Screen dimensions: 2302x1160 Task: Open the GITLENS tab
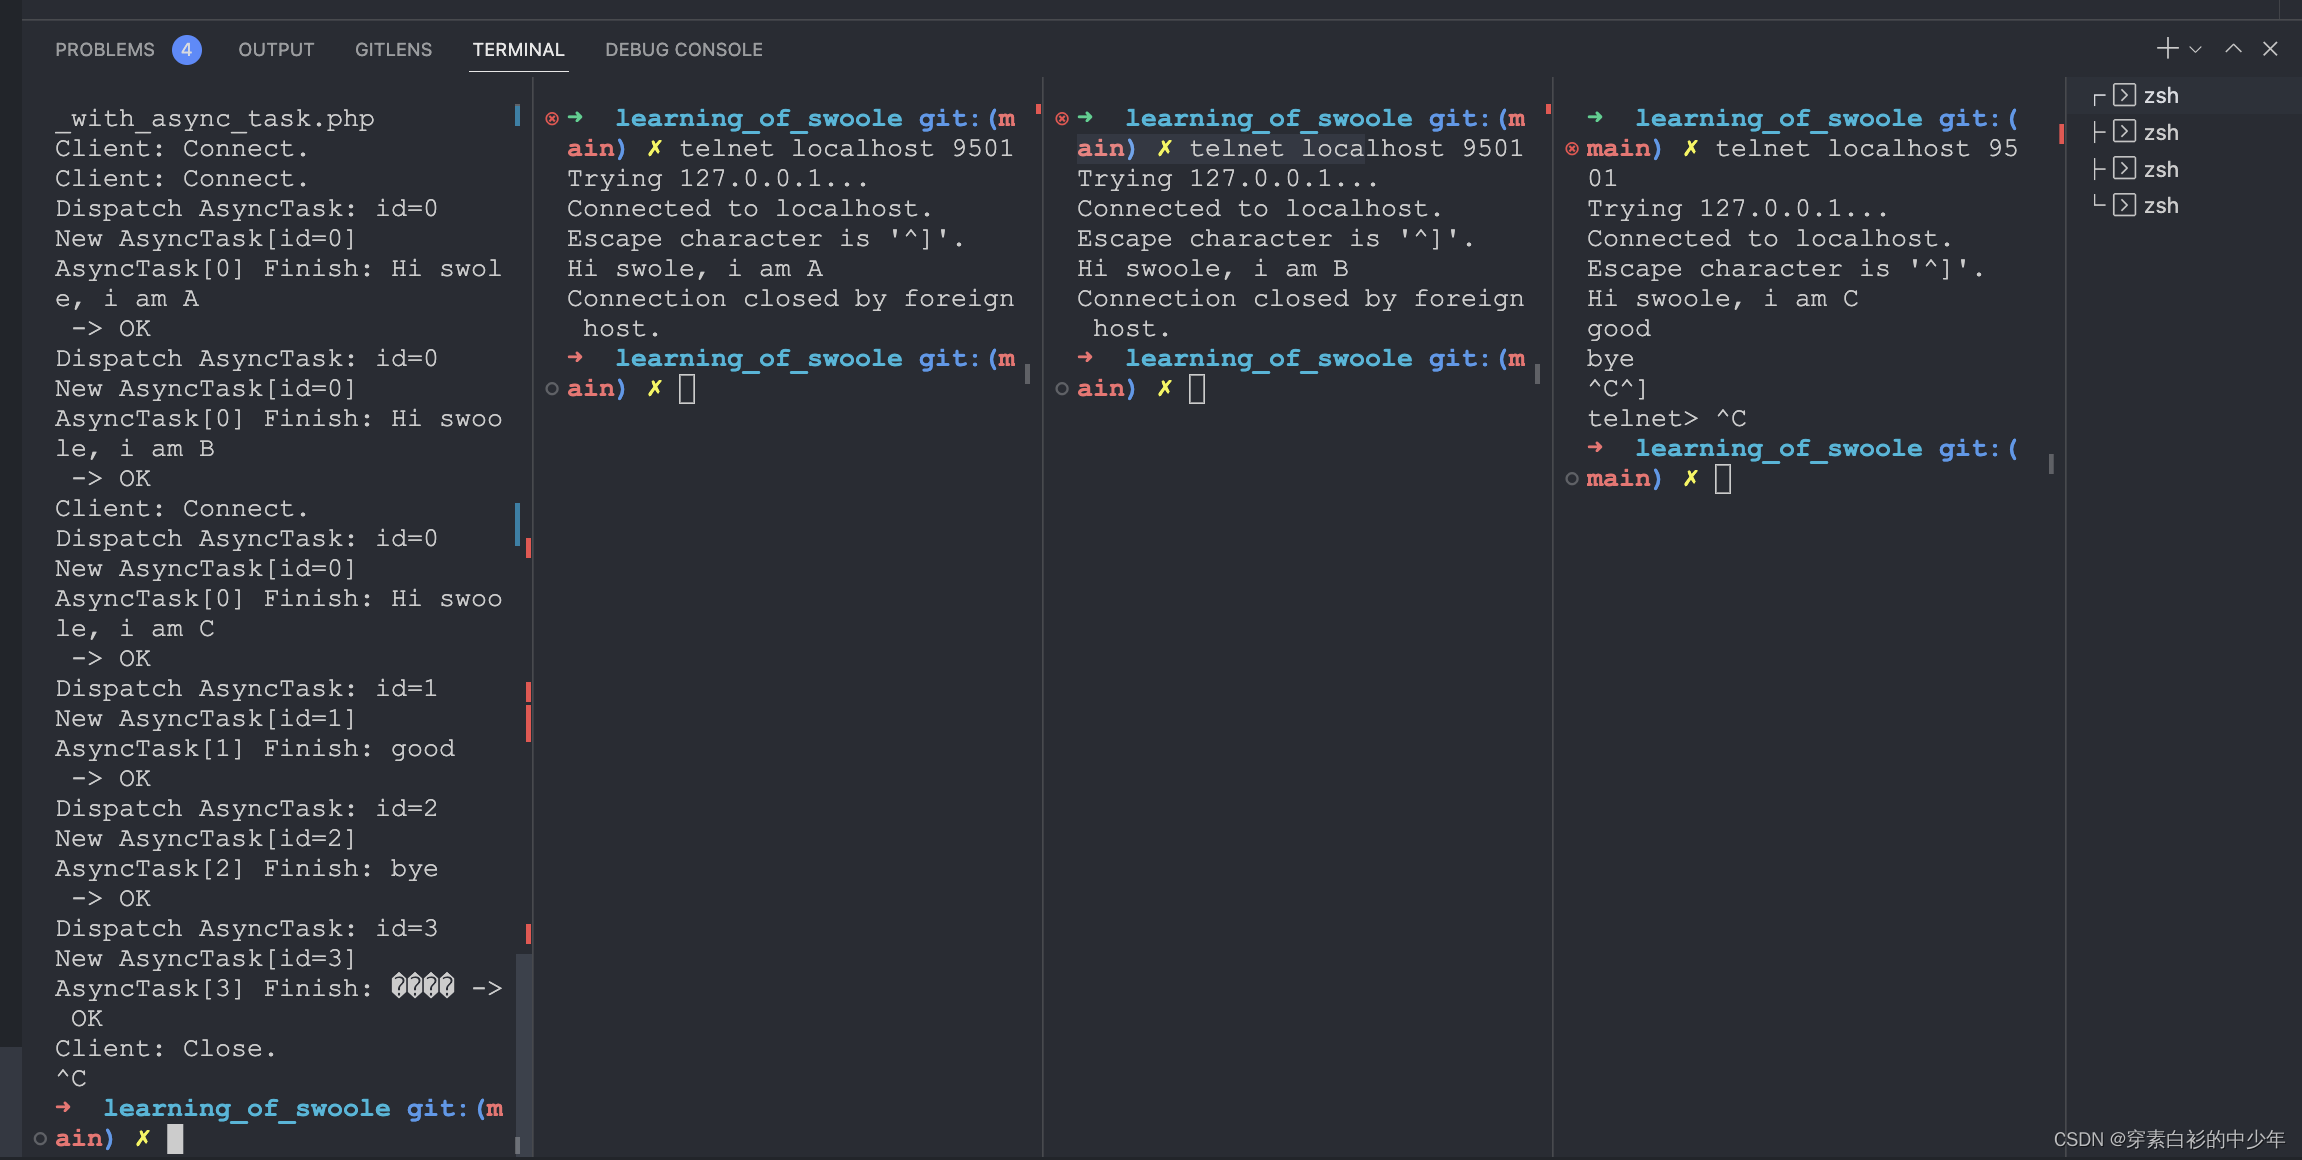point(393,50)
